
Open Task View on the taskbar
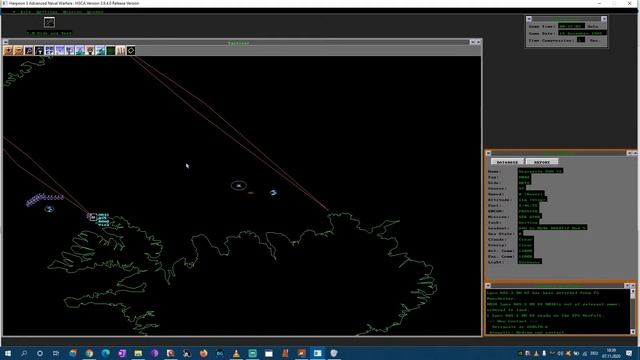coord(56,353)
